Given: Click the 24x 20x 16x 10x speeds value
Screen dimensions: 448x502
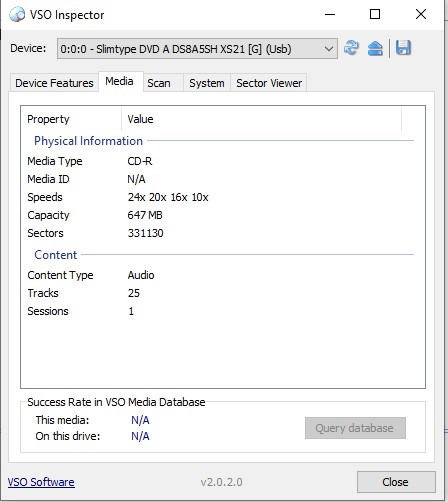Looking at the screenshot, I should click(168, 197).
